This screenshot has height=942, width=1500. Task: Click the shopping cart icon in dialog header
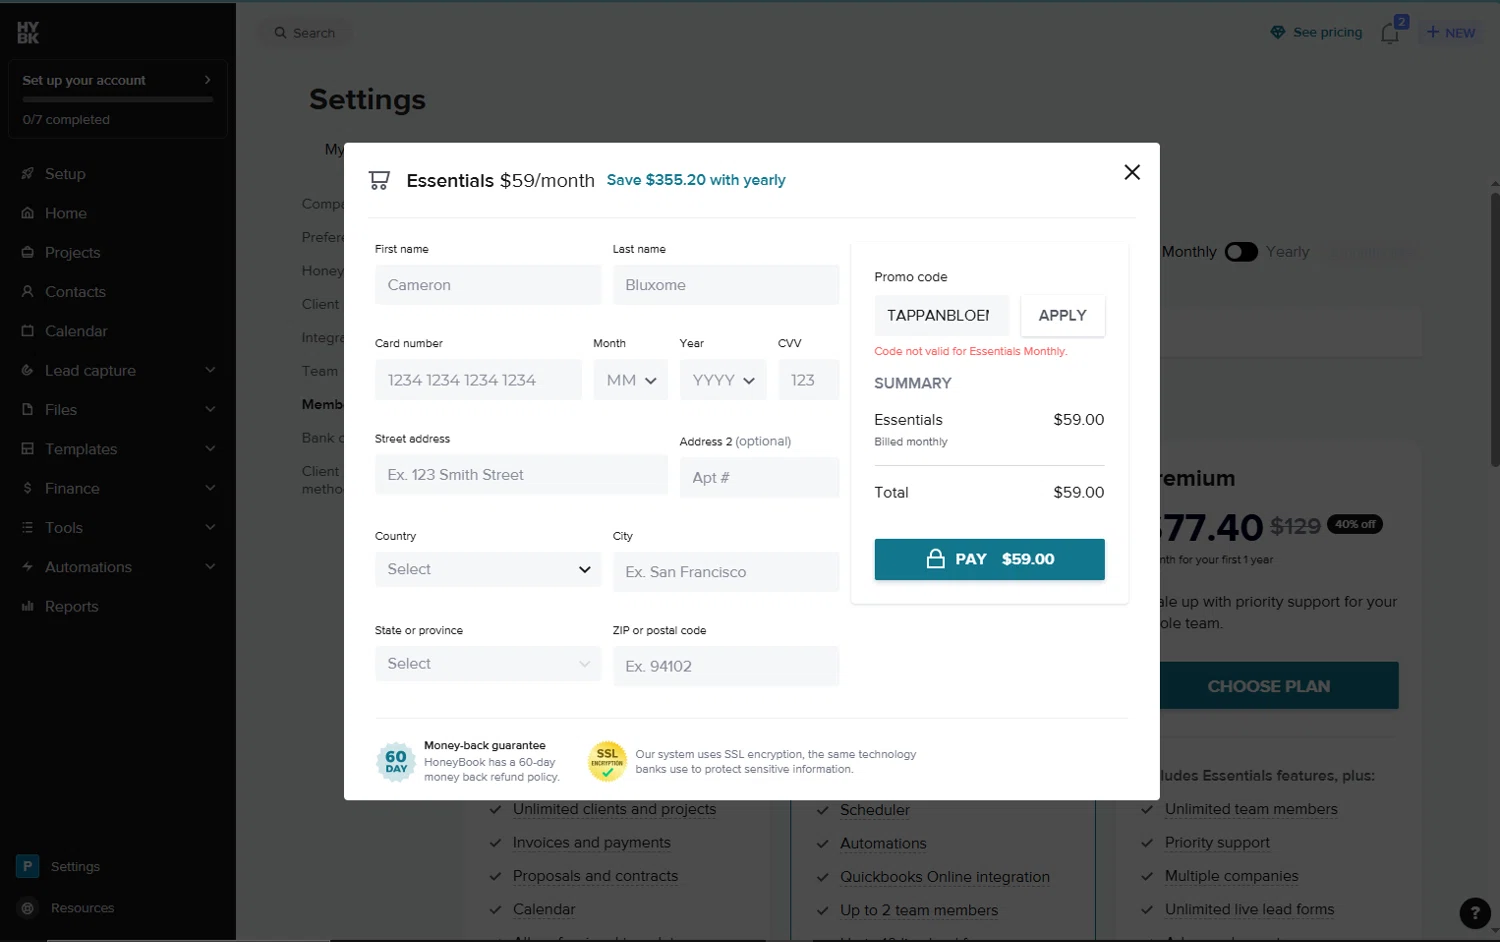tap(379, 180)
